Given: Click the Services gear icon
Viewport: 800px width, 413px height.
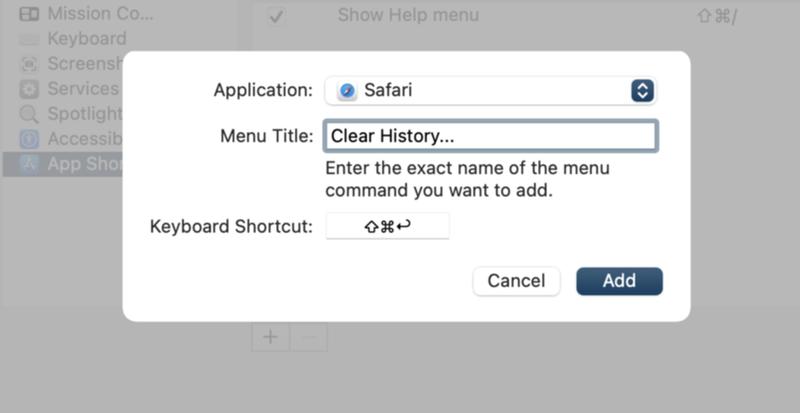Looking at the screenshot, I should click(x=29, y=89).
